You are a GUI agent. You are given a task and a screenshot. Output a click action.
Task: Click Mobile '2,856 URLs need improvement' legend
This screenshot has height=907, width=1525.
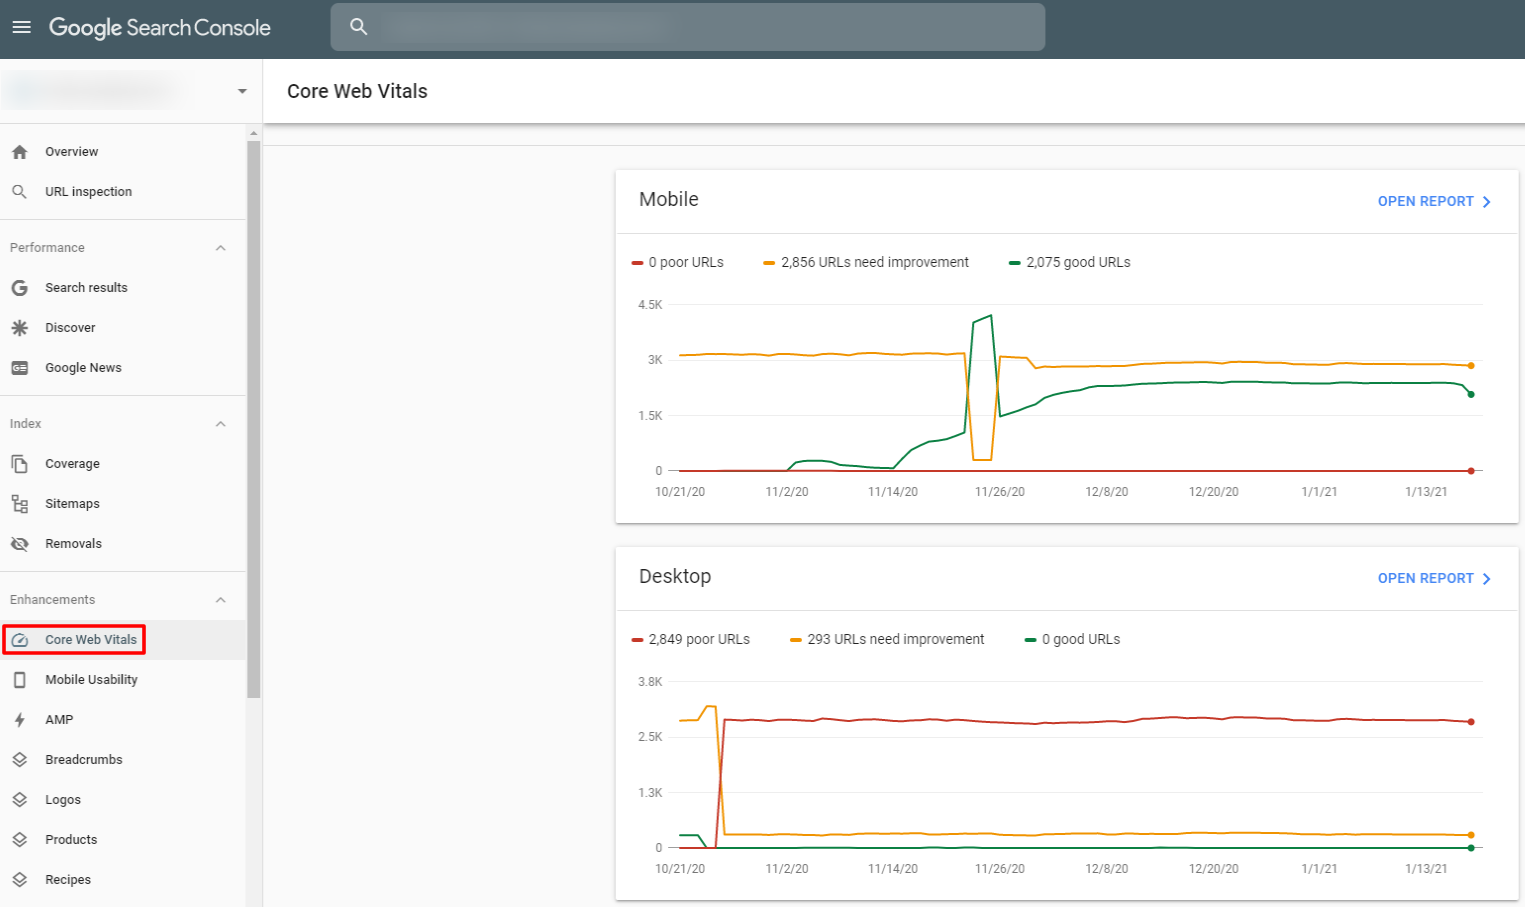click(866, 263)
